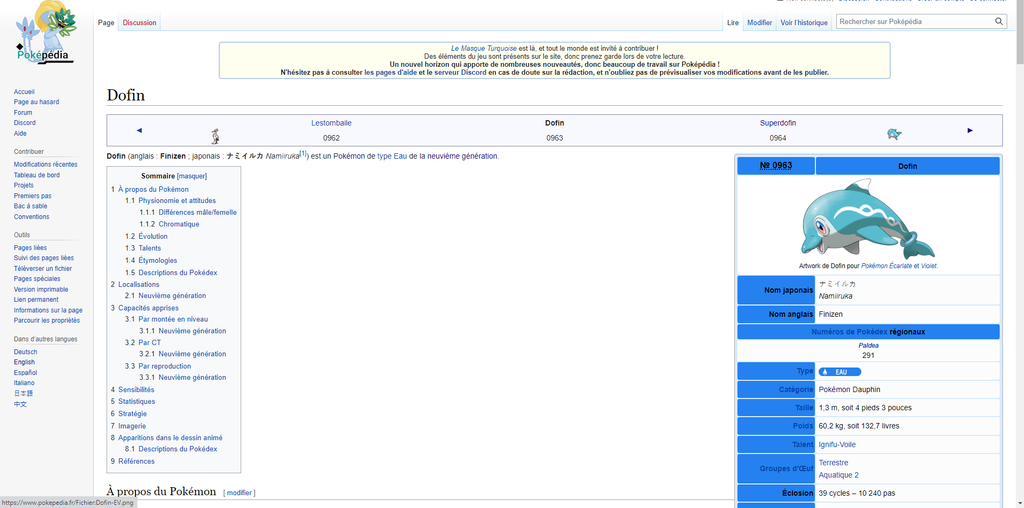1024x508 pixels.
Task: Open Bac à sable link
Action: tap(31, 206)
